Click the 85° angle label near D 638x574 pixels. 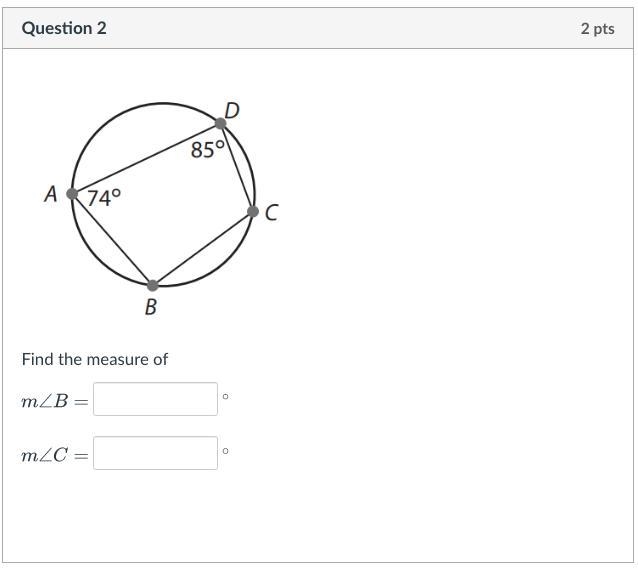click(x=208, y=149)
